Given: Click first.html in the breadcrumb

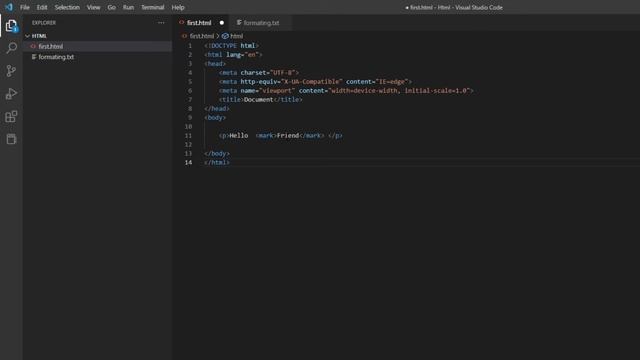Looking at the screenshot, I should pyautogui.click(x=202, y=36).
